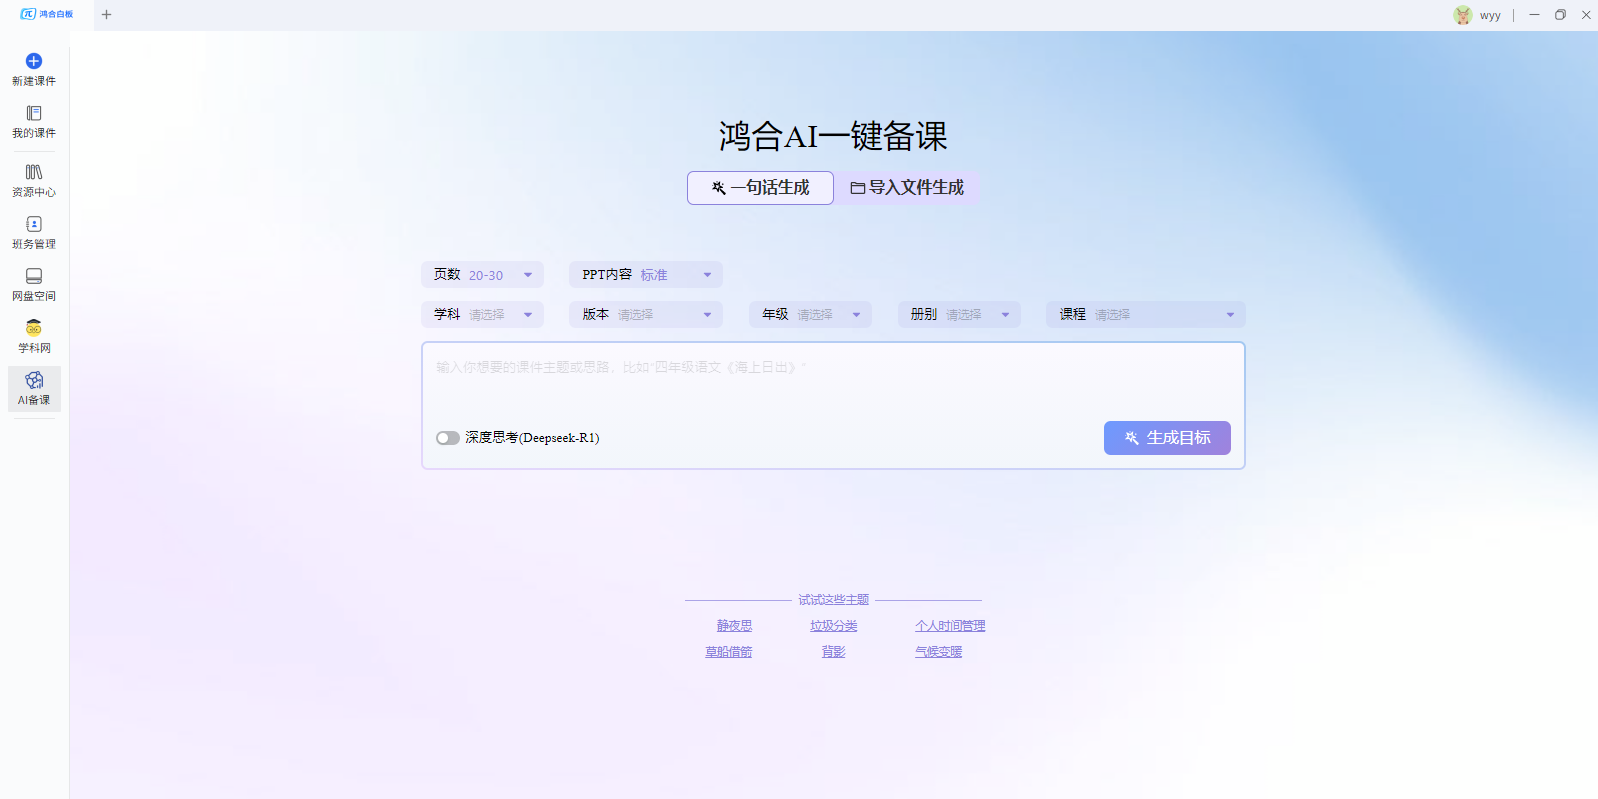Switch to the 导入文件生成 tab
The width and height of the screenshot is (1598, 799).
tap(907, 188)
